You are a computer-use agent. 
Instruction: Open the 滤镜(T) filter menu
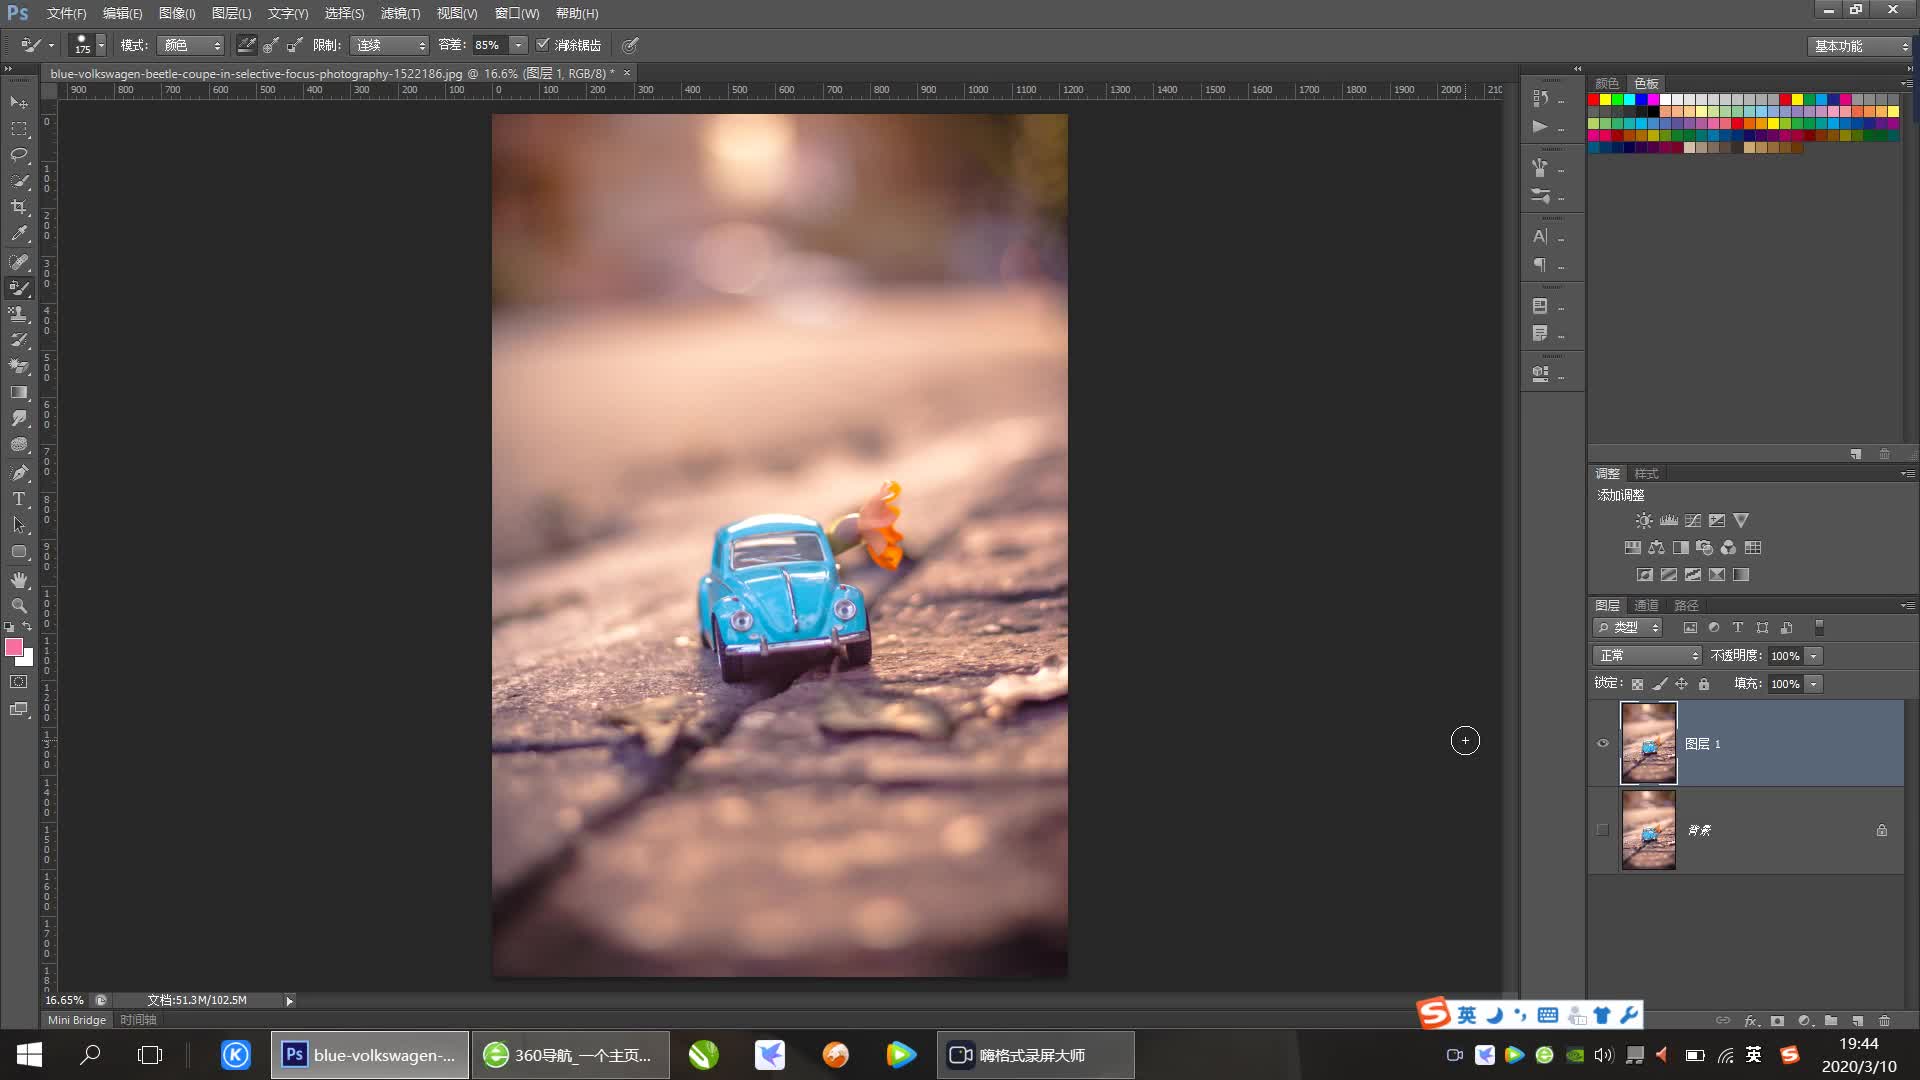coord(400,13)
